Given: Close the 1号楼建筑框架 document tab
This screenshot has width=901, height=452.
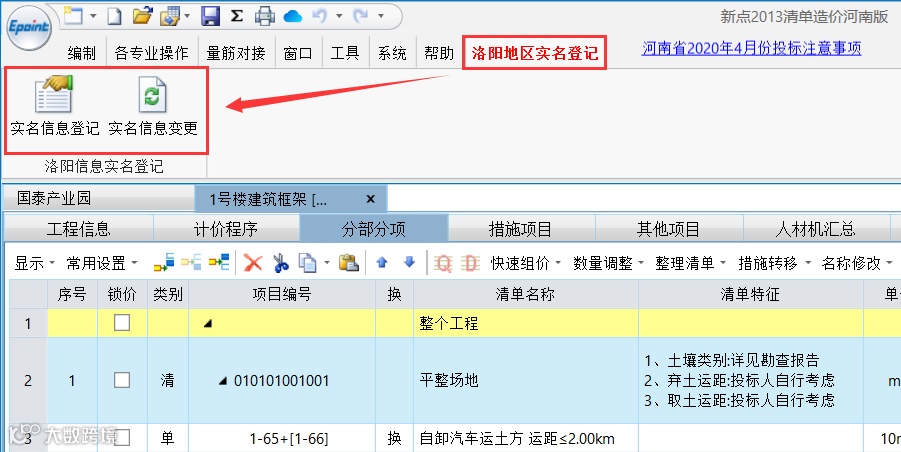Looking at the screenshot, I should click(x=371, y=199).
